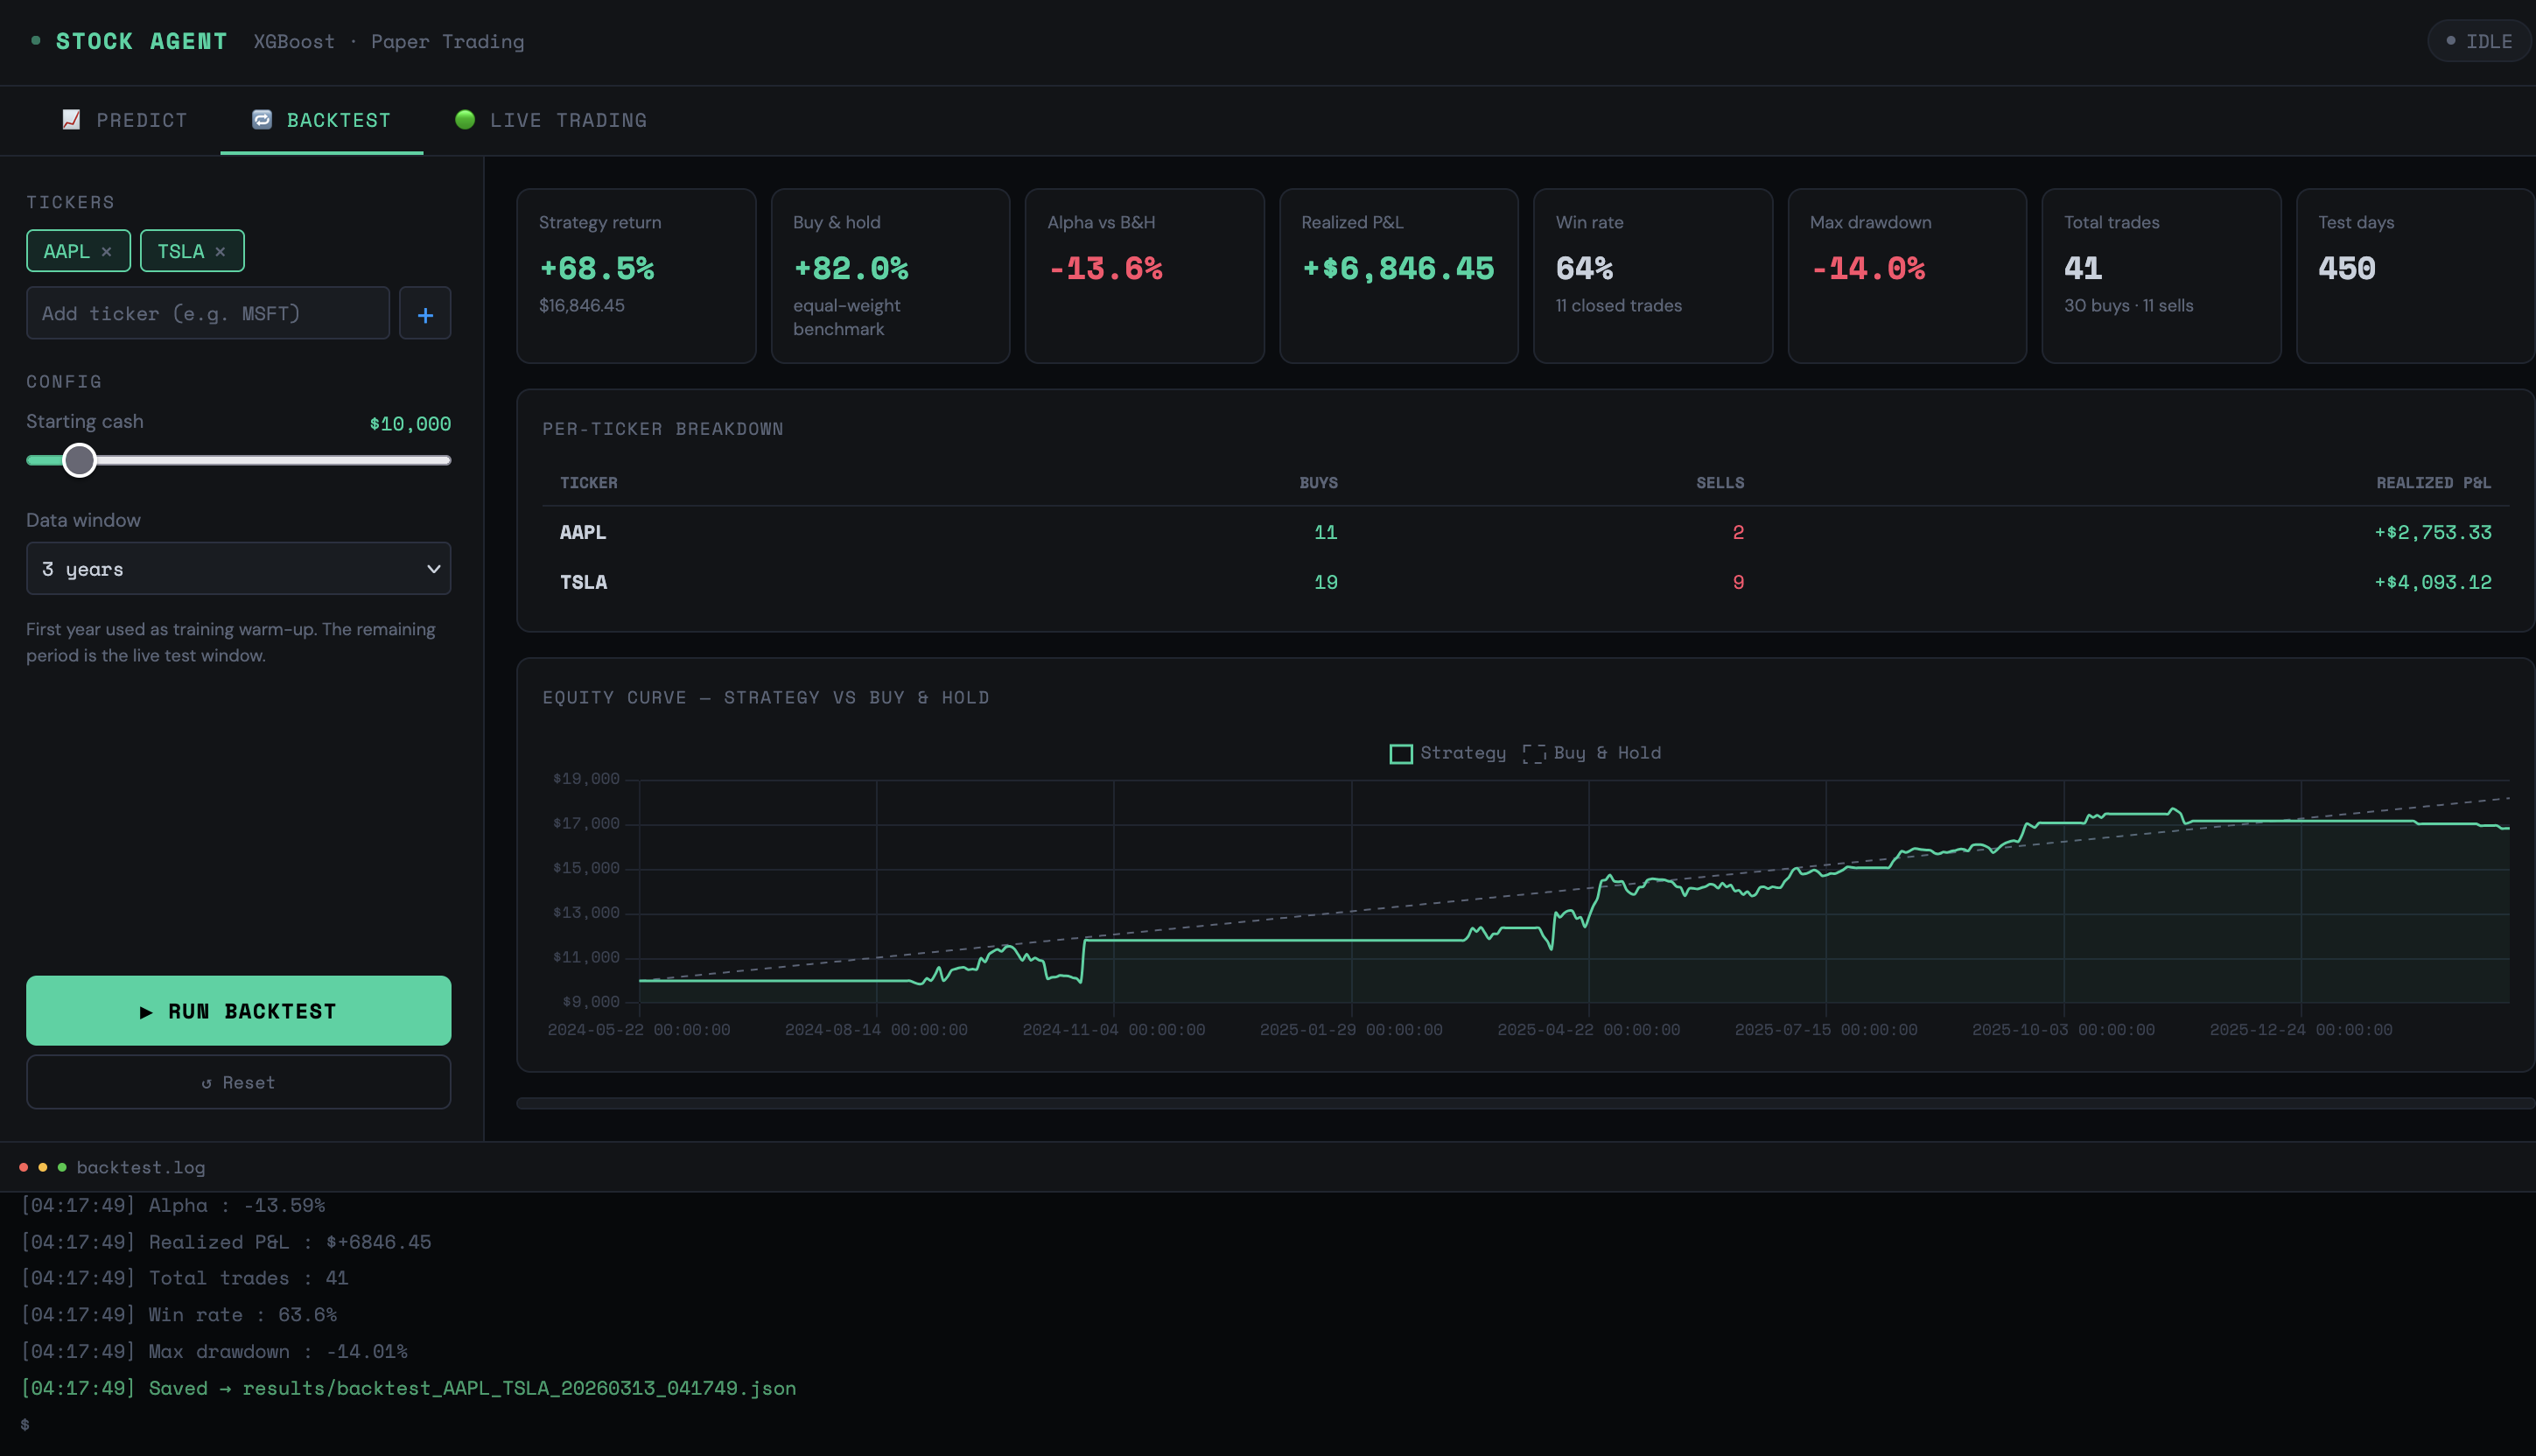Remove the TSLA ticker chip
This screenshot has height=1456, width=2536.
[x=220, y=252]
